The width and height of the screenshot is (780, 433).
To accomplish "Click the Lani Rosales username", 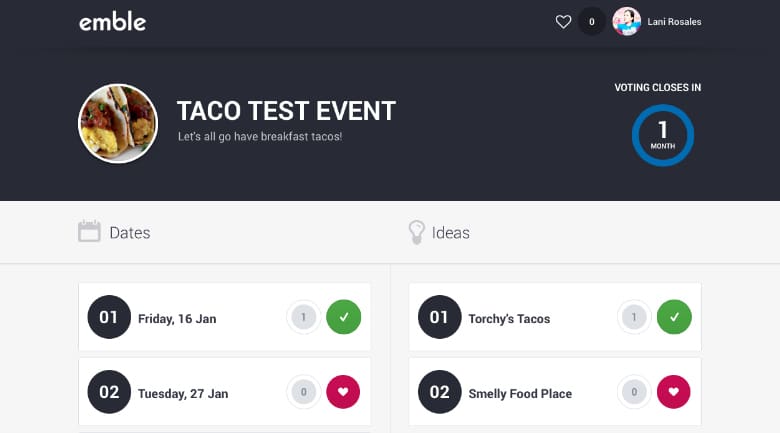I will pos(674,22).
